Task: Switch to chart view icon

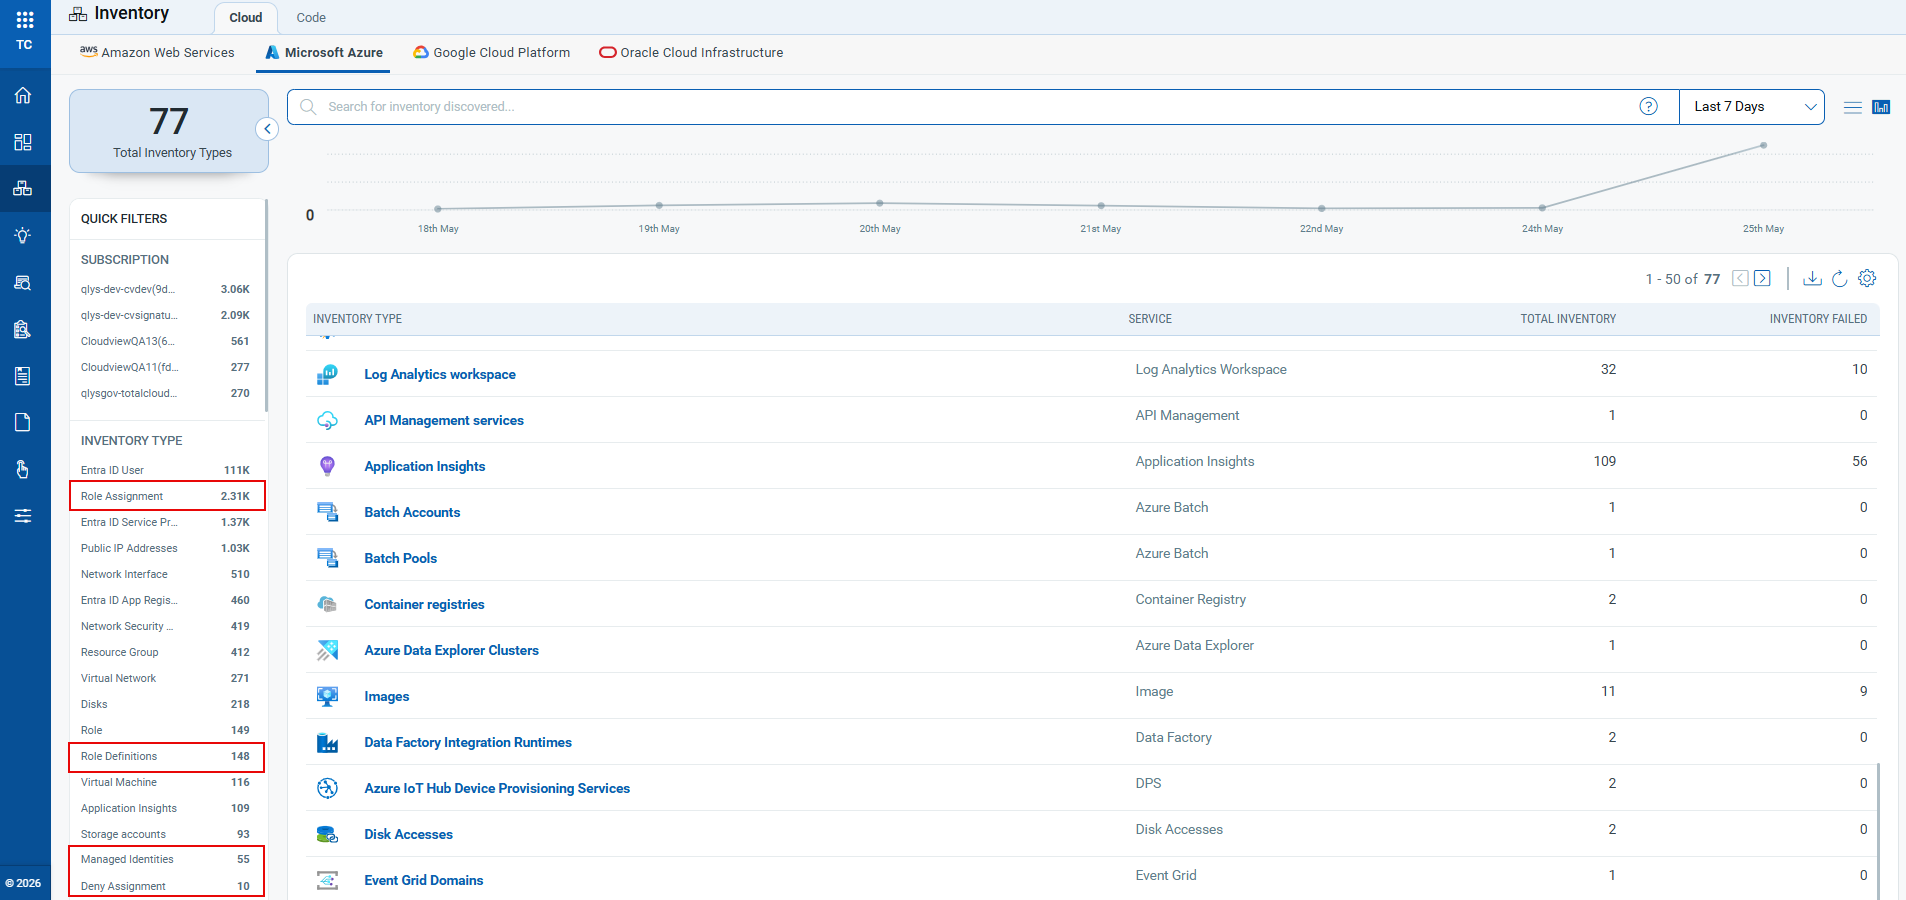Action: click(1881, 107)
